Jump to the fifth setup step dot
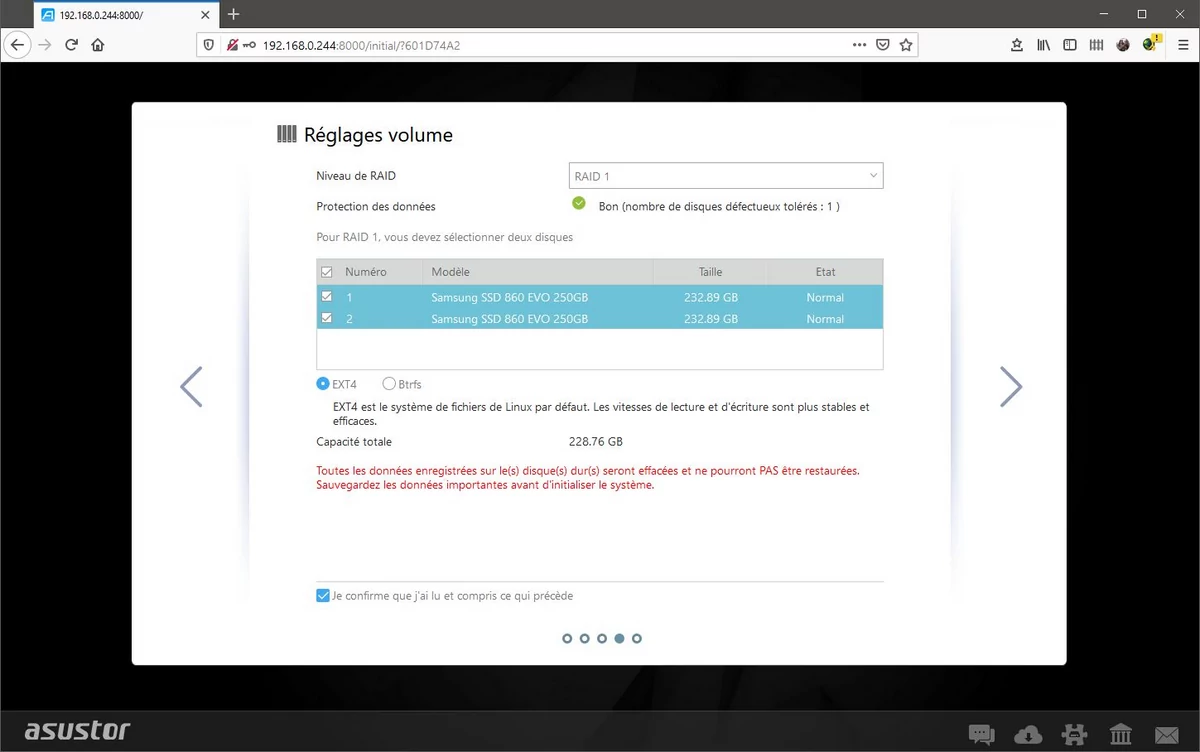The image size is (1200, 752). point(637,638)
